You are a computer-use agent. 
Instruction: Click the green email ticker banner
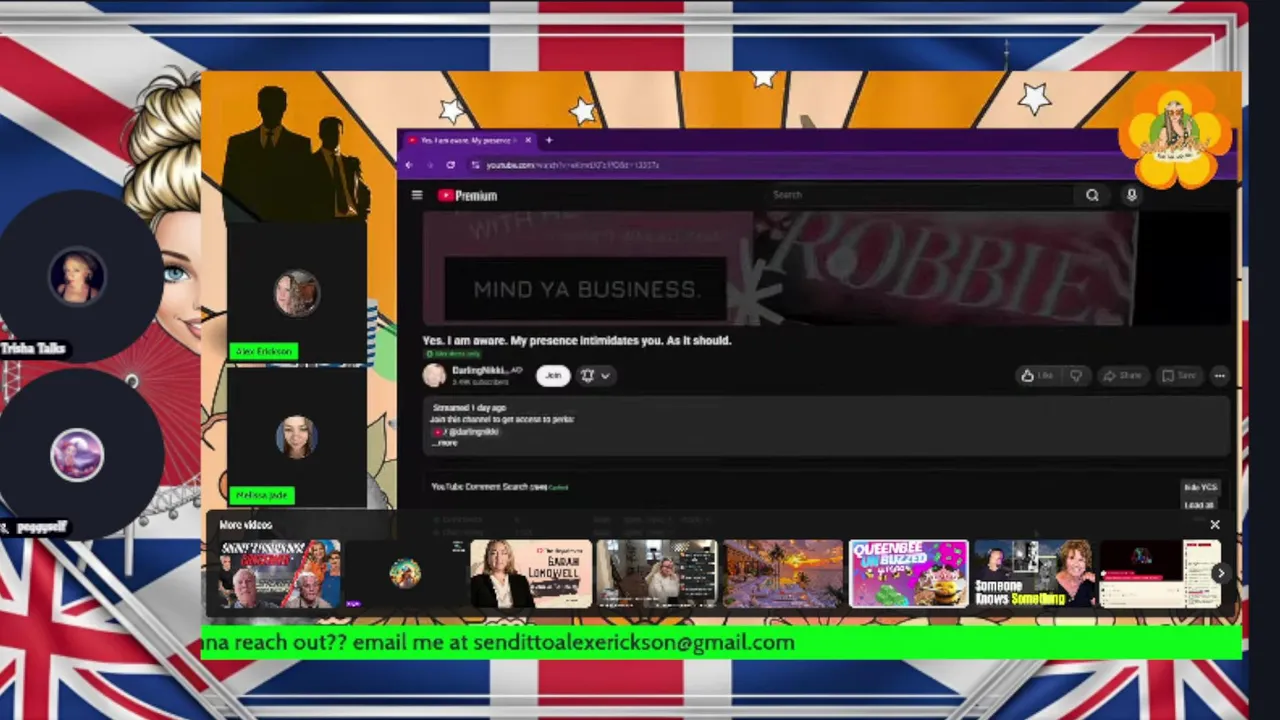721,642
